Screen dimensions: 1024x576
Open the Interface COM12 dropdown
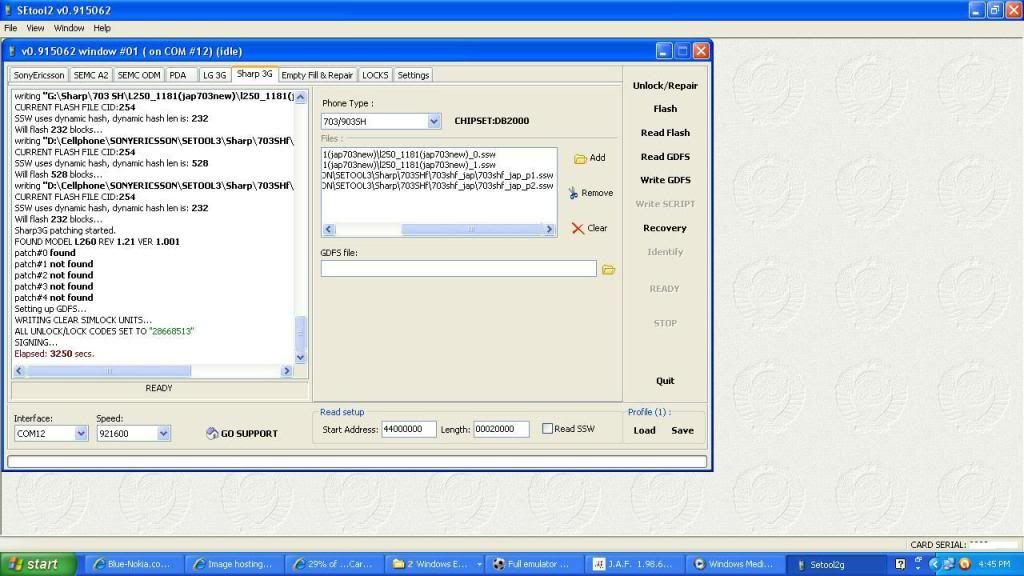(x=81, y=434)
